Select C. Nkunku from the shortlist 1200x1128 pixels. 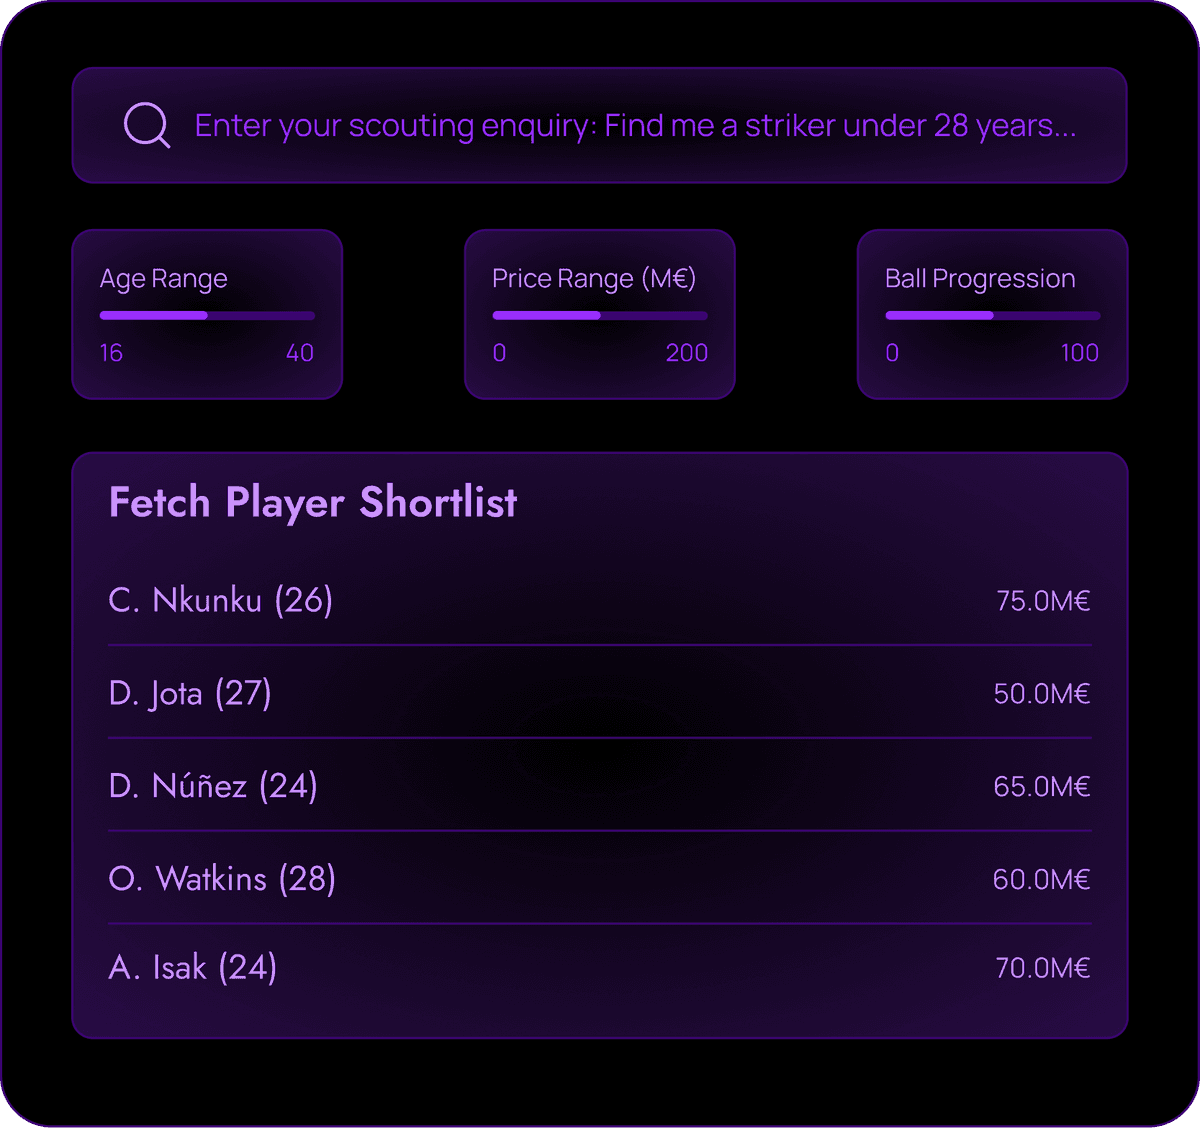point(221,600)
